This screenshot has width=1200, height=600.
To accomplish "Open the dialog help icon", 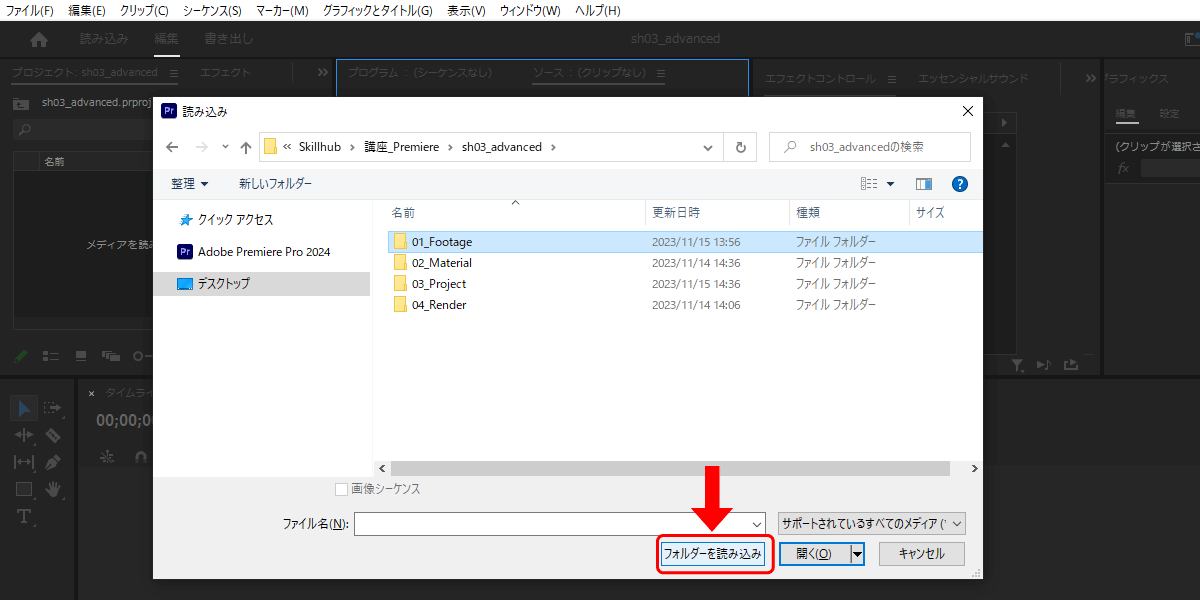I will 960,184.
